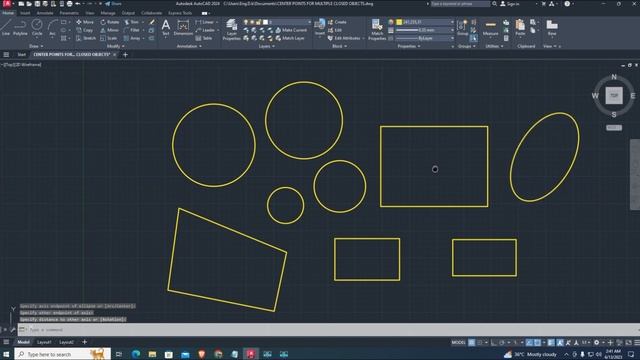Click the Undo arrow in quick access toolbar
The height and width of the screenshot is (360, 640).
pos(78,4)
